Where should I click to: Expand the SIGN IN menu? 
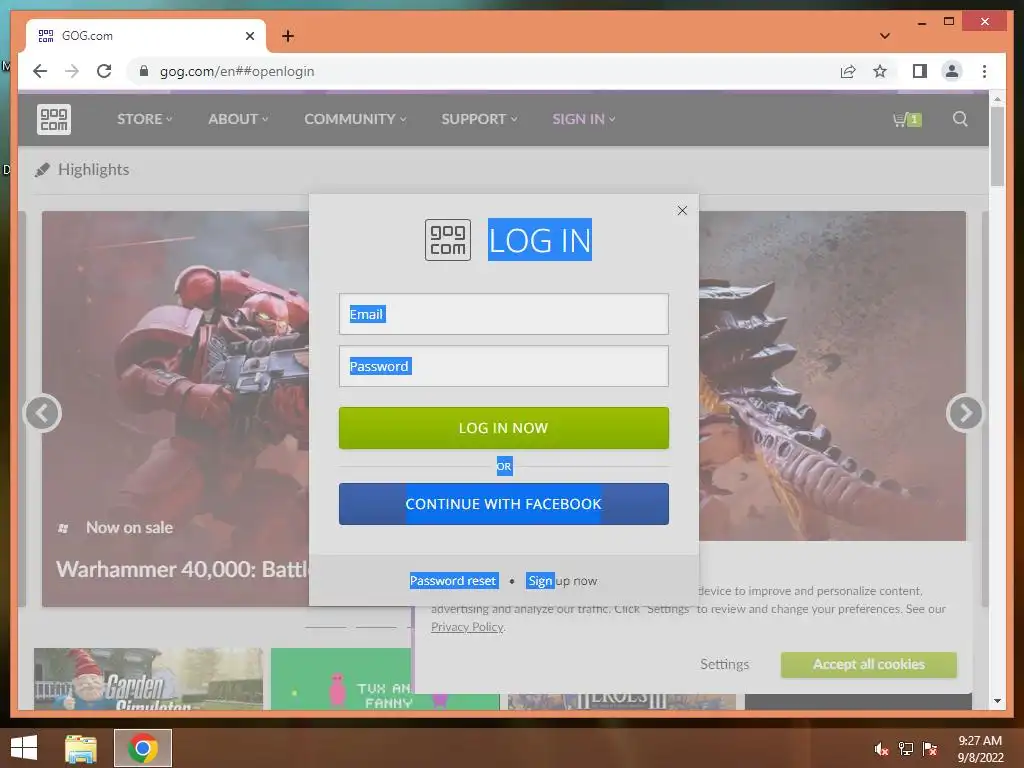(583, 119)
